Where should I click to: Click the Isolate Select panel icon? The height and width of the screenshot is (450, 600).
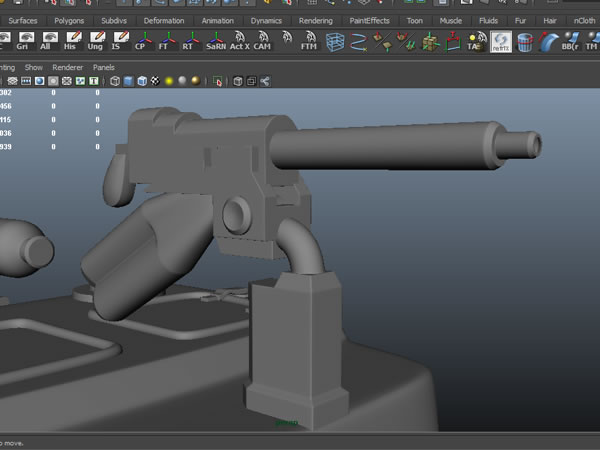tap(218, 81)
